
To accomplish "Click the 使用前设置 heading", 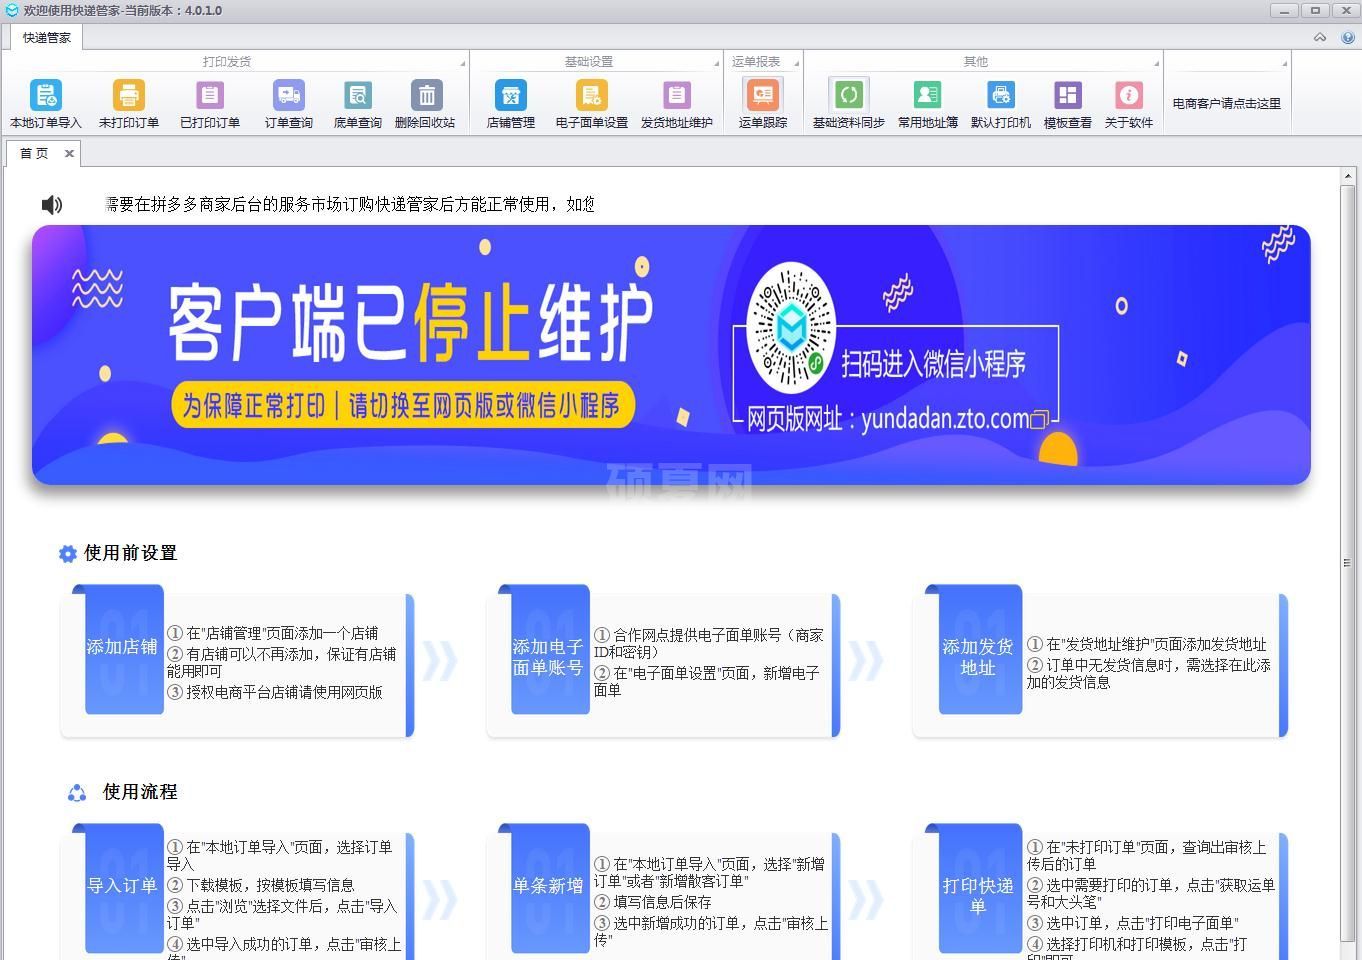I will click(x=130, y=553).
